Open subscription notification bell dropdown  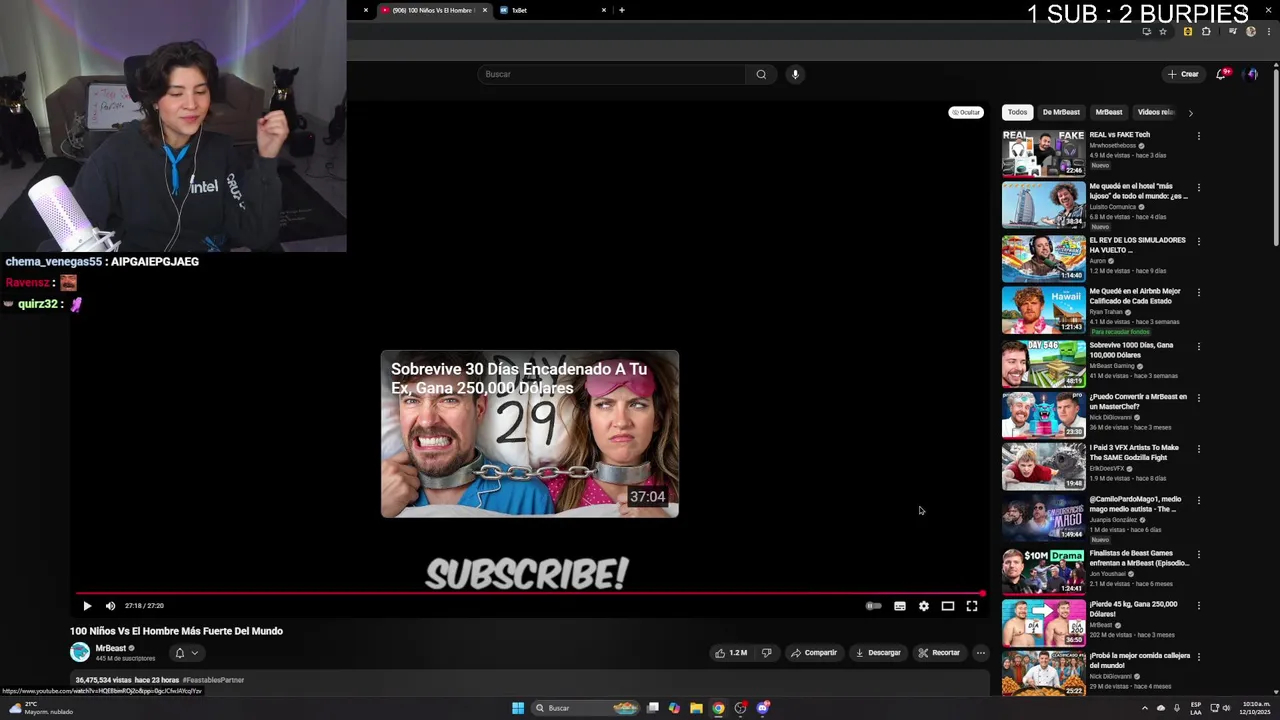coord(186,653)
